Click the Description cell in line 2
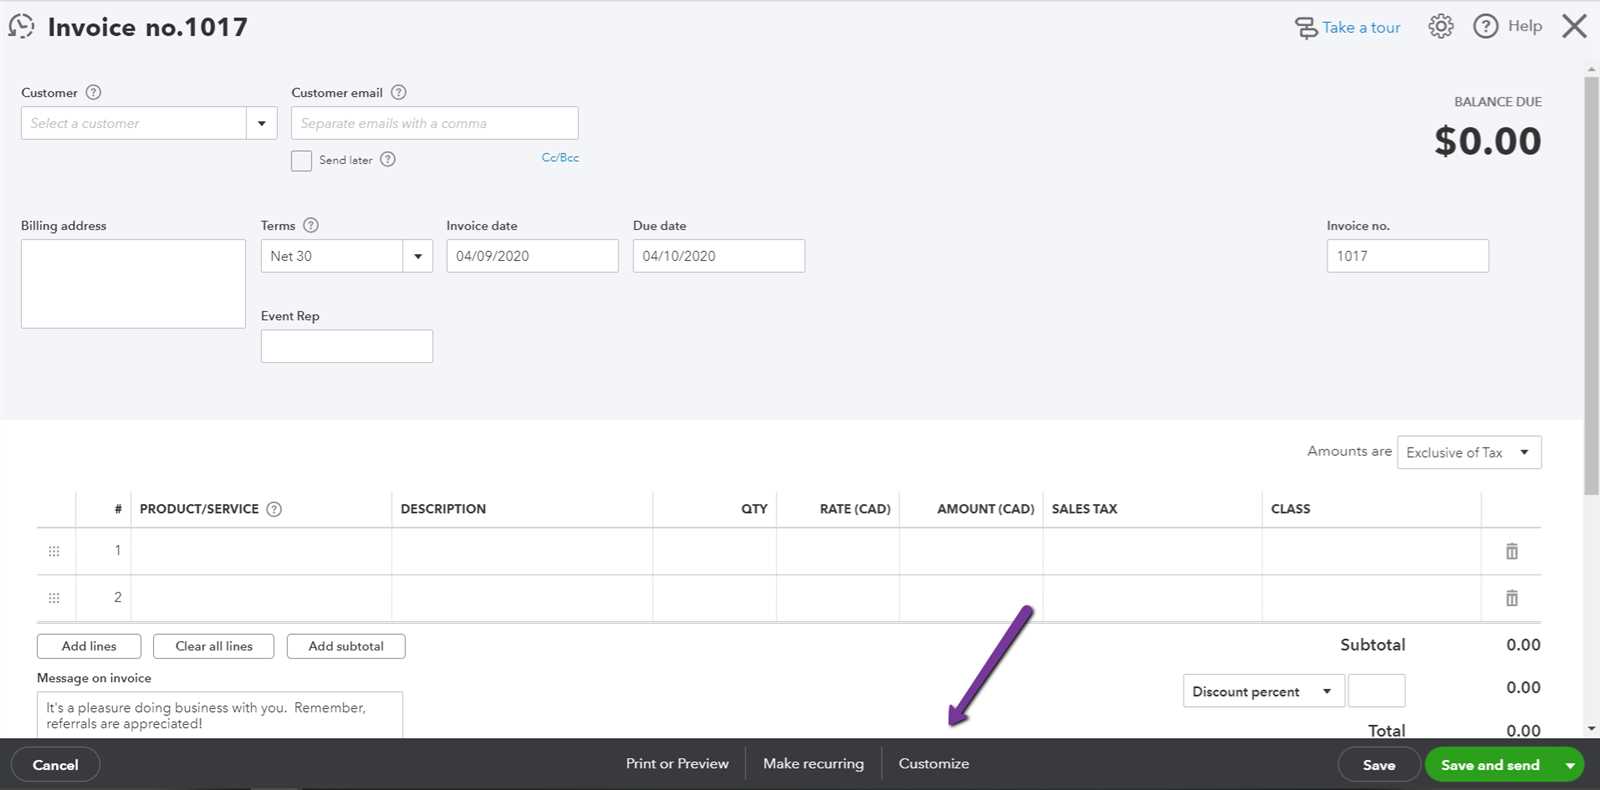The height and width of the screenshot is (790, 1600). click(522, 598)
